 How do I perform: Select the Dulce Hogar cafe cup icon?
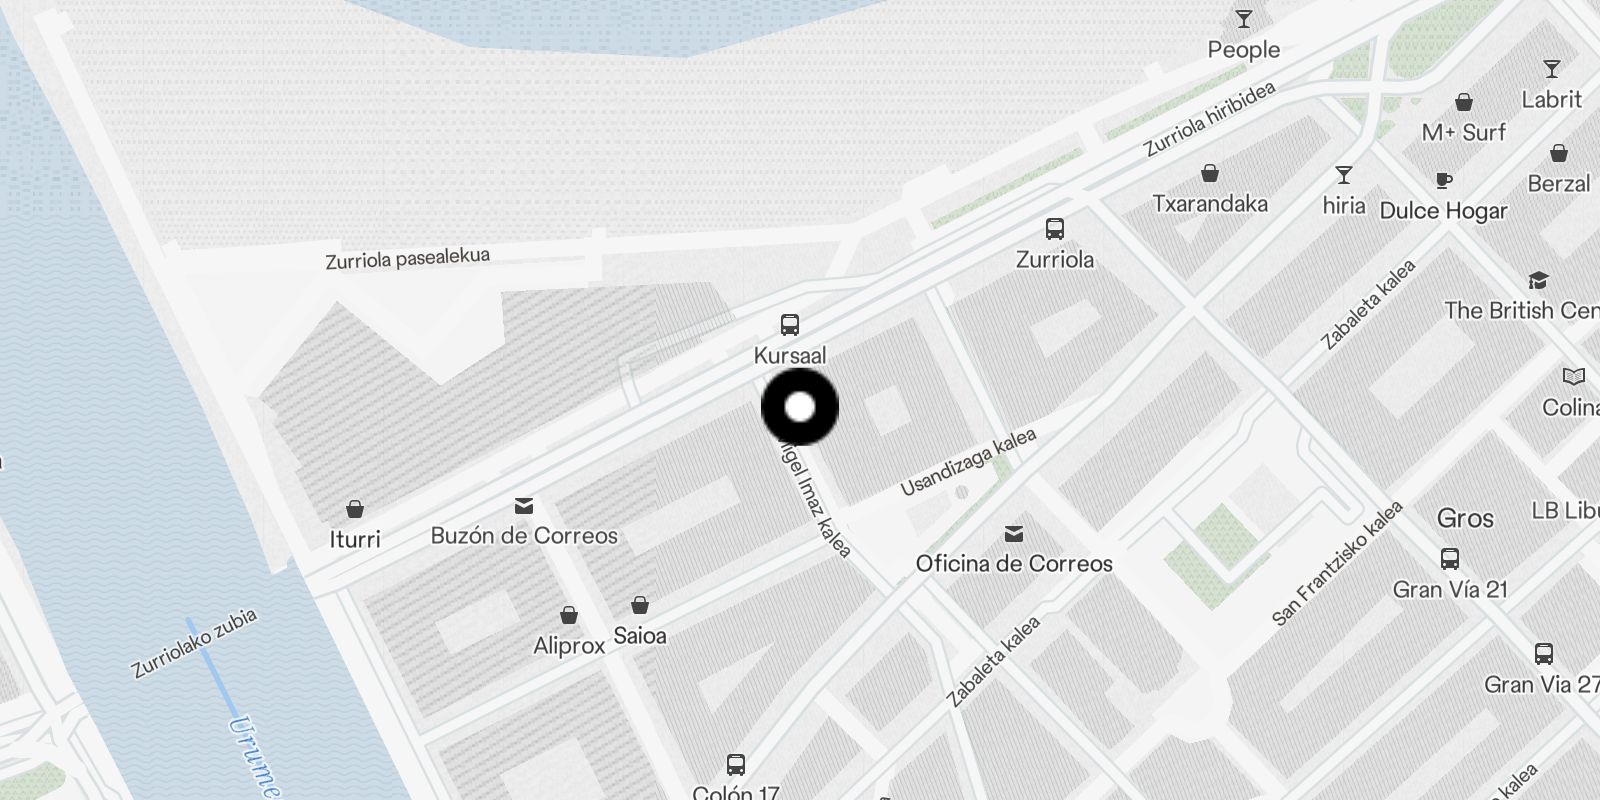click(x=1443, y=181)
